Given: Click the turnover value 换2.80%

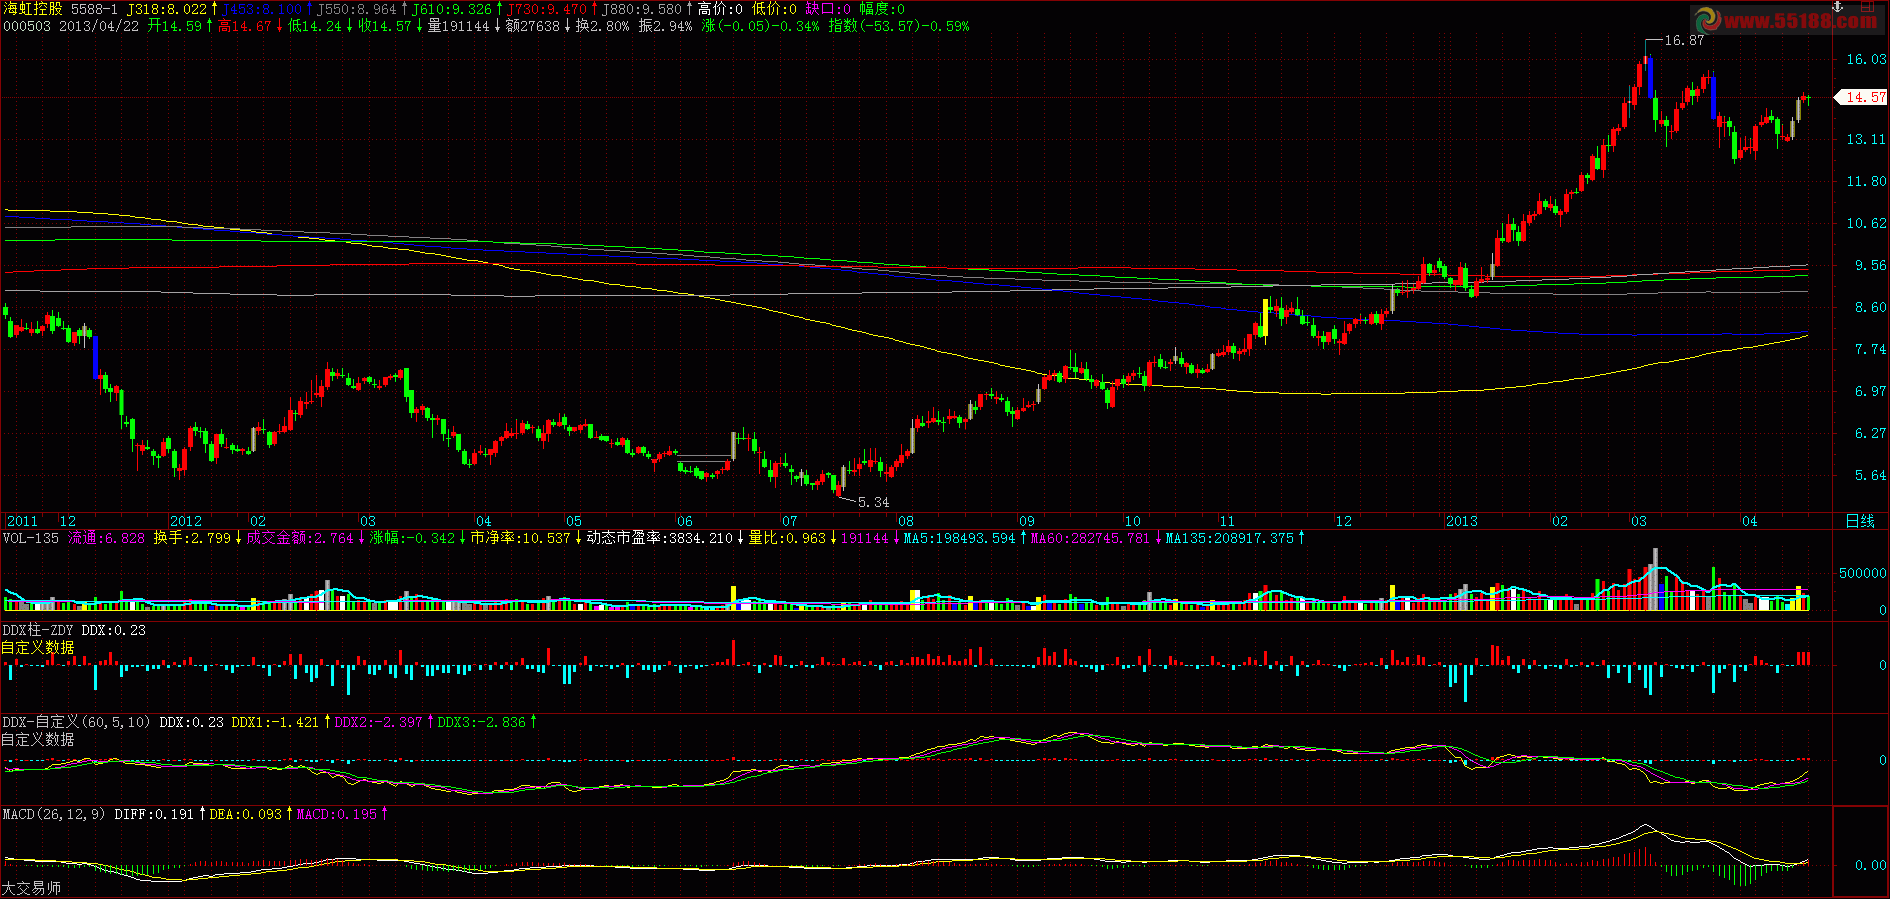Looking at the screenshot, I should pyautogui.click(x=603, y=26).
